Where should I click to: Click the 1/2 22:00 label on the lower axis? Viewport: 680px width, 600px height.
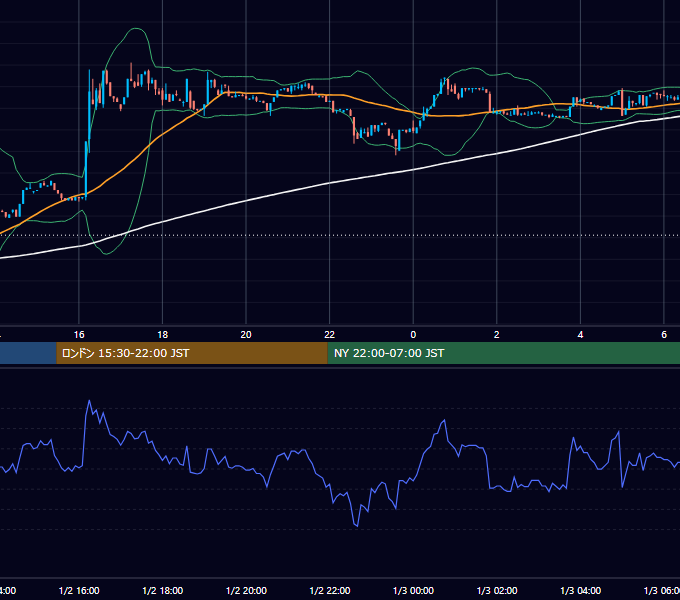click(330, 590)
